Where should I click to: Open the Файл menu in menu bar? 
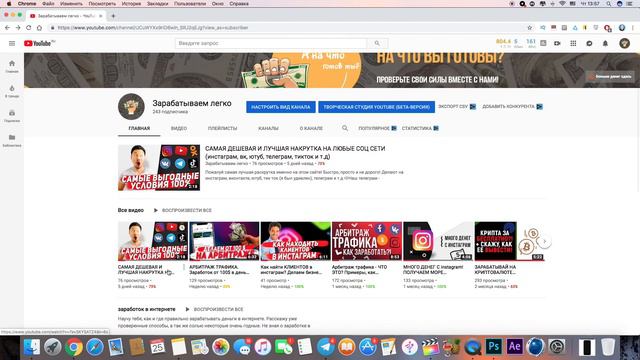48,4
